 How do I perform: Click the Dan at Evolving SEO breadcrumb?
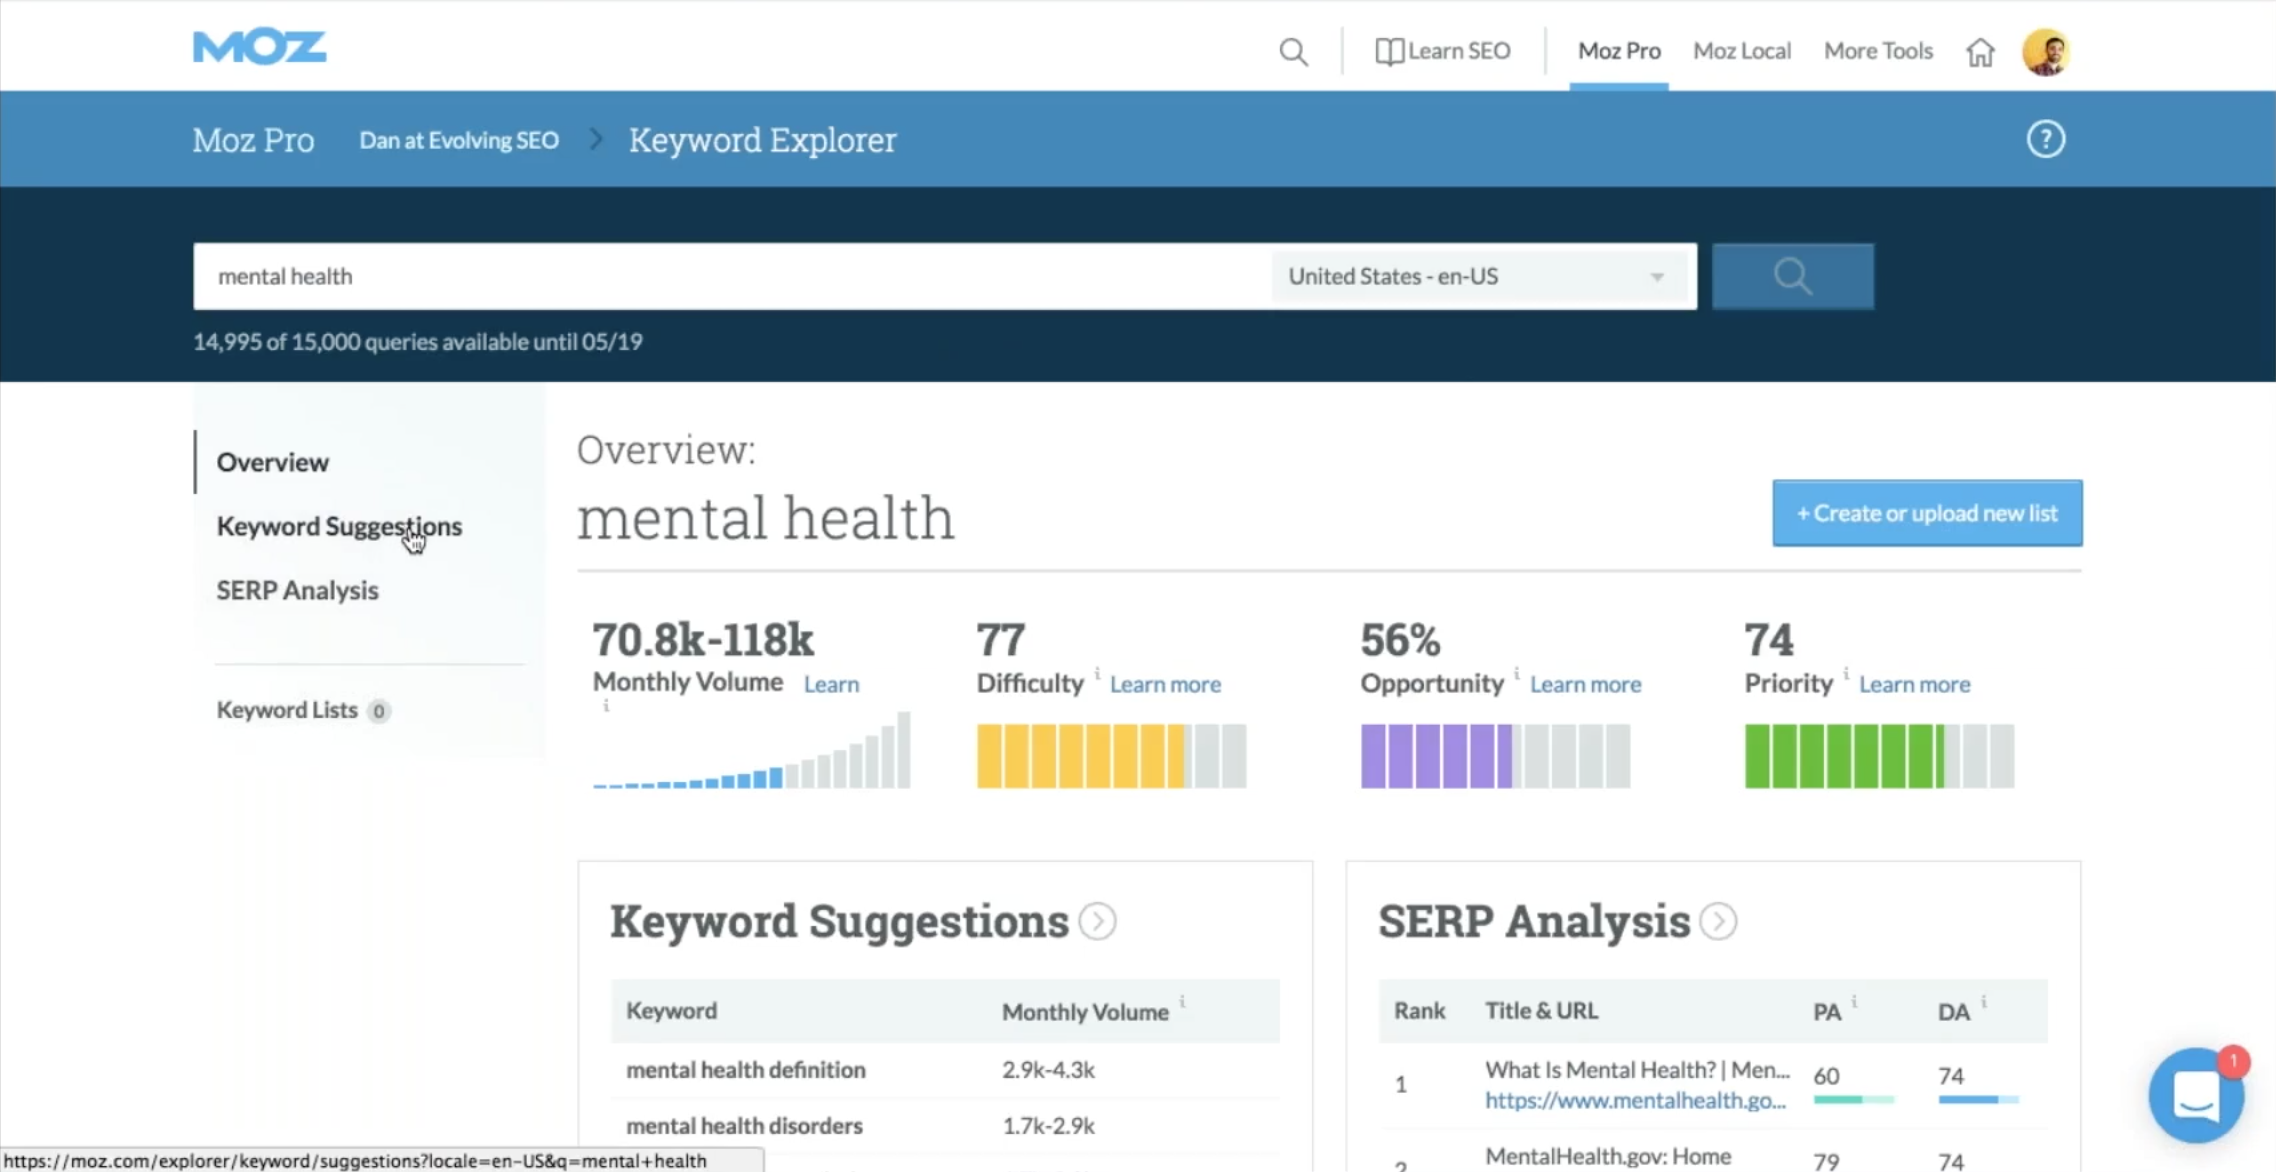click(x=459, y=140)
